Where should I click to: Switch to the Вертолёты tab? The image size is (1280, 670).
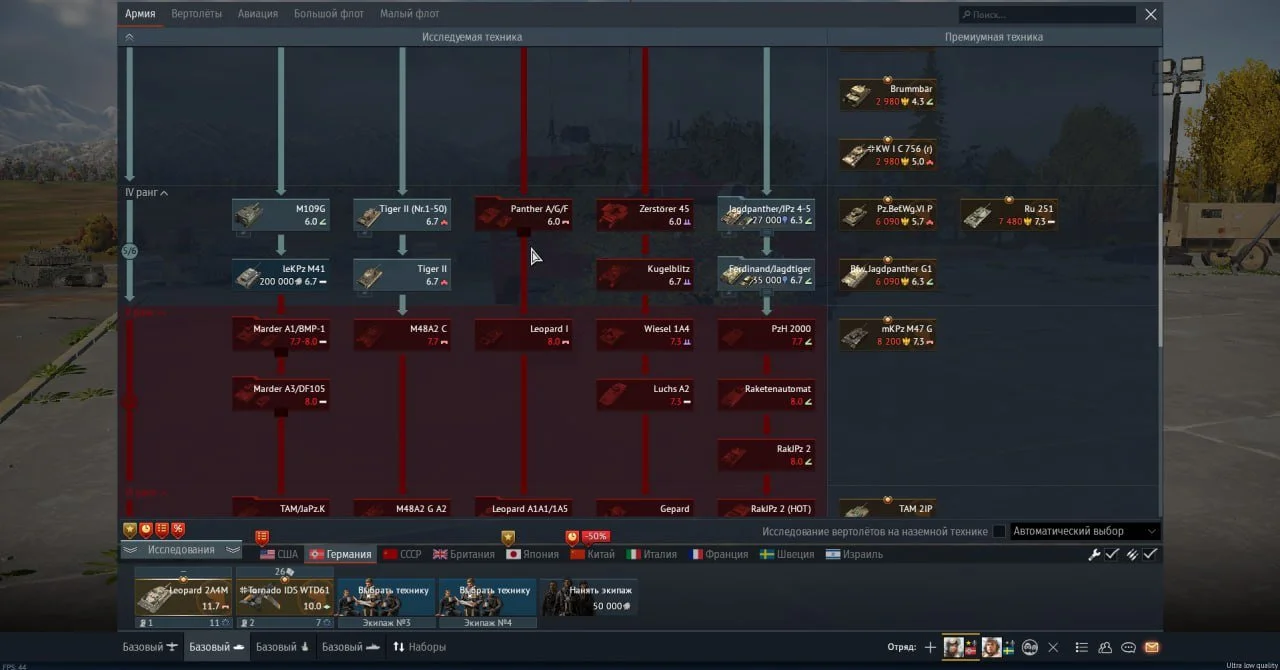coord(197,14)
